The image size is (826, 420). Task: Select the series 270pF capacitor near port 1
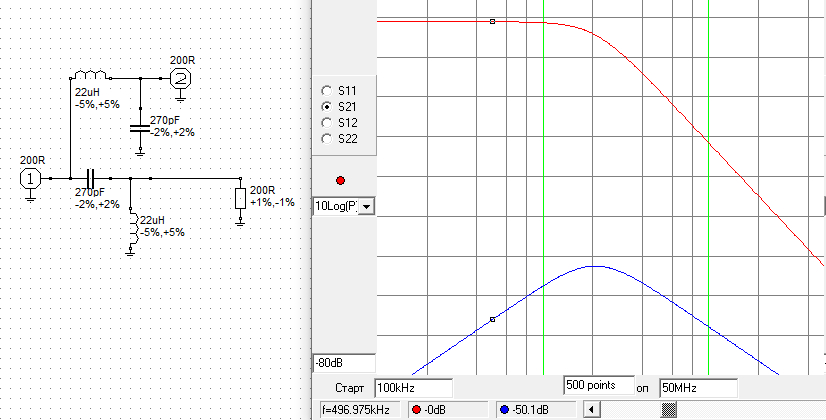tap(90, 178)
